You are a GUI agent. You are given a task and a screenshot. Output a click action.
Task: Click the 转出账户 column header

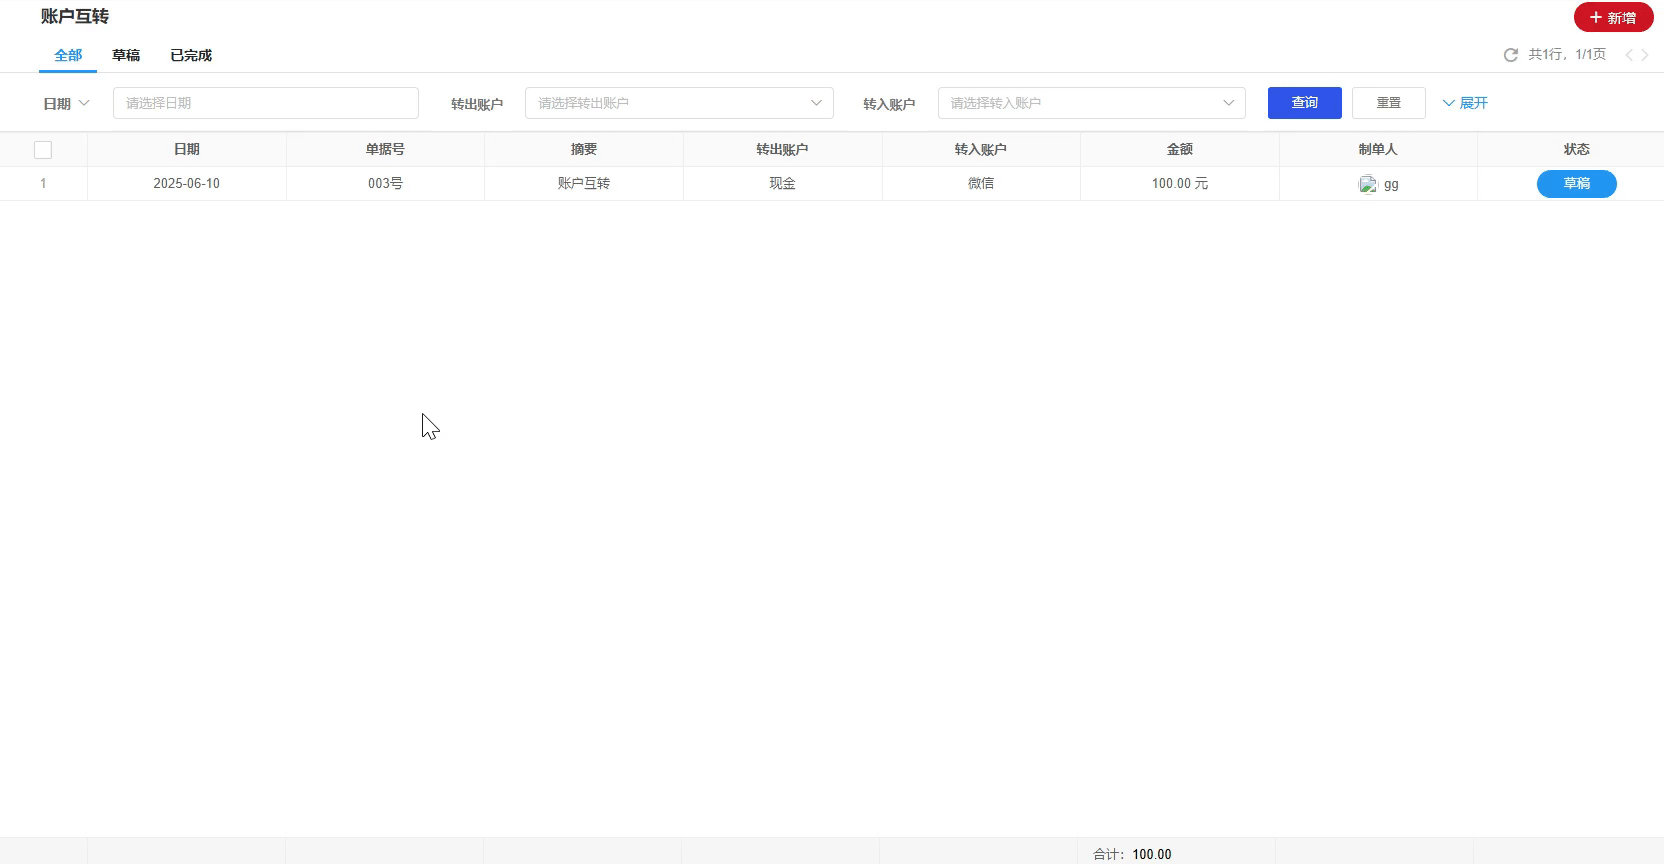click(782, 149)
